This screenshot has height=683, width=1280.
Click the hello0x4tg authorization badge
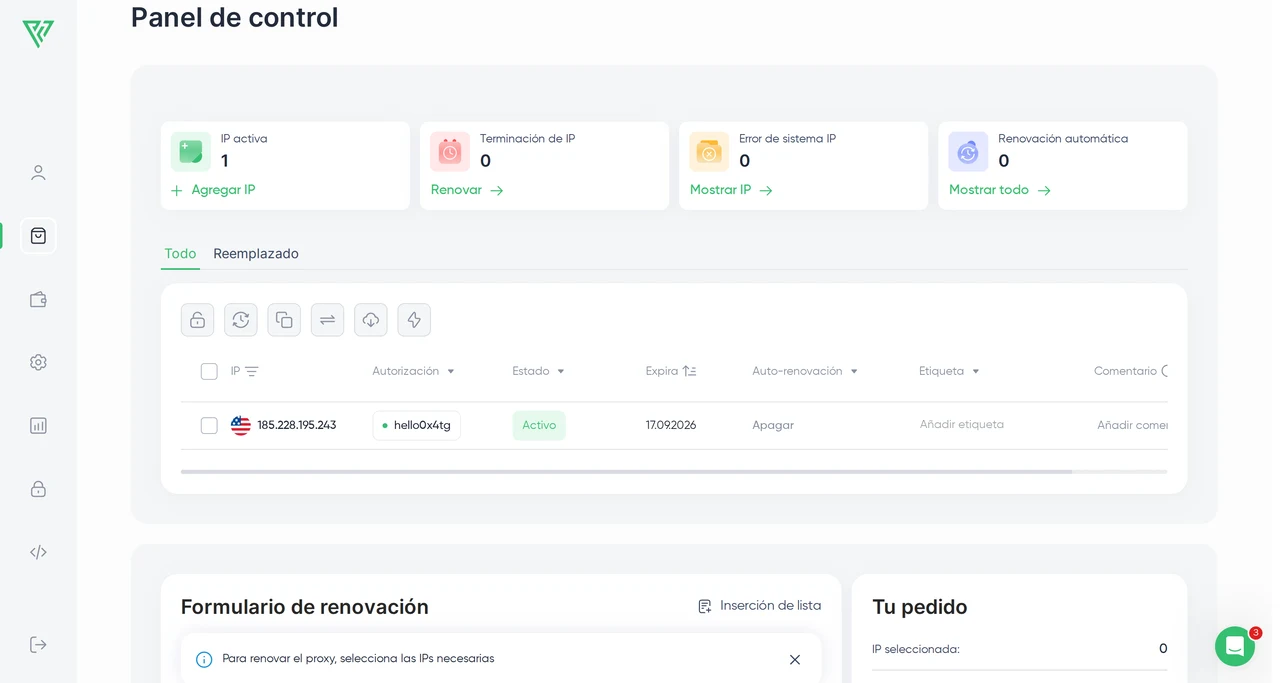pos(416,425)
